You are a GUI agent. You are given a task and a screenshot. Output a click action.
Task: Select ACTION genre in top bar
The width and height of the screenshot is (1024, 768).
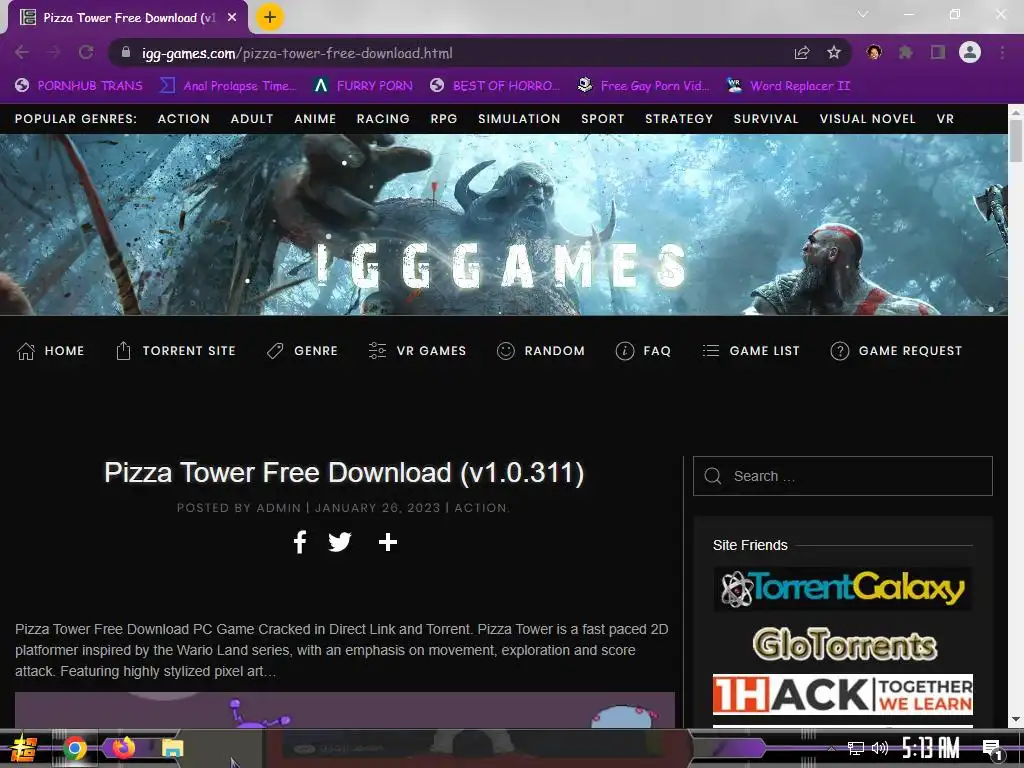pos(184,119)
